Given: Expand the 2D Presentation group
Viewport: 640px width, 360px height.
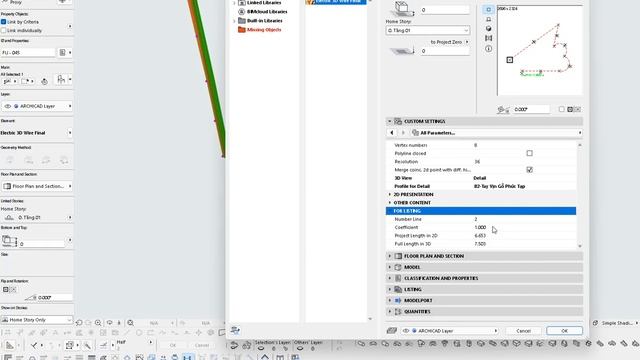Looking at the screenshot, I should (x=389, y=194).
